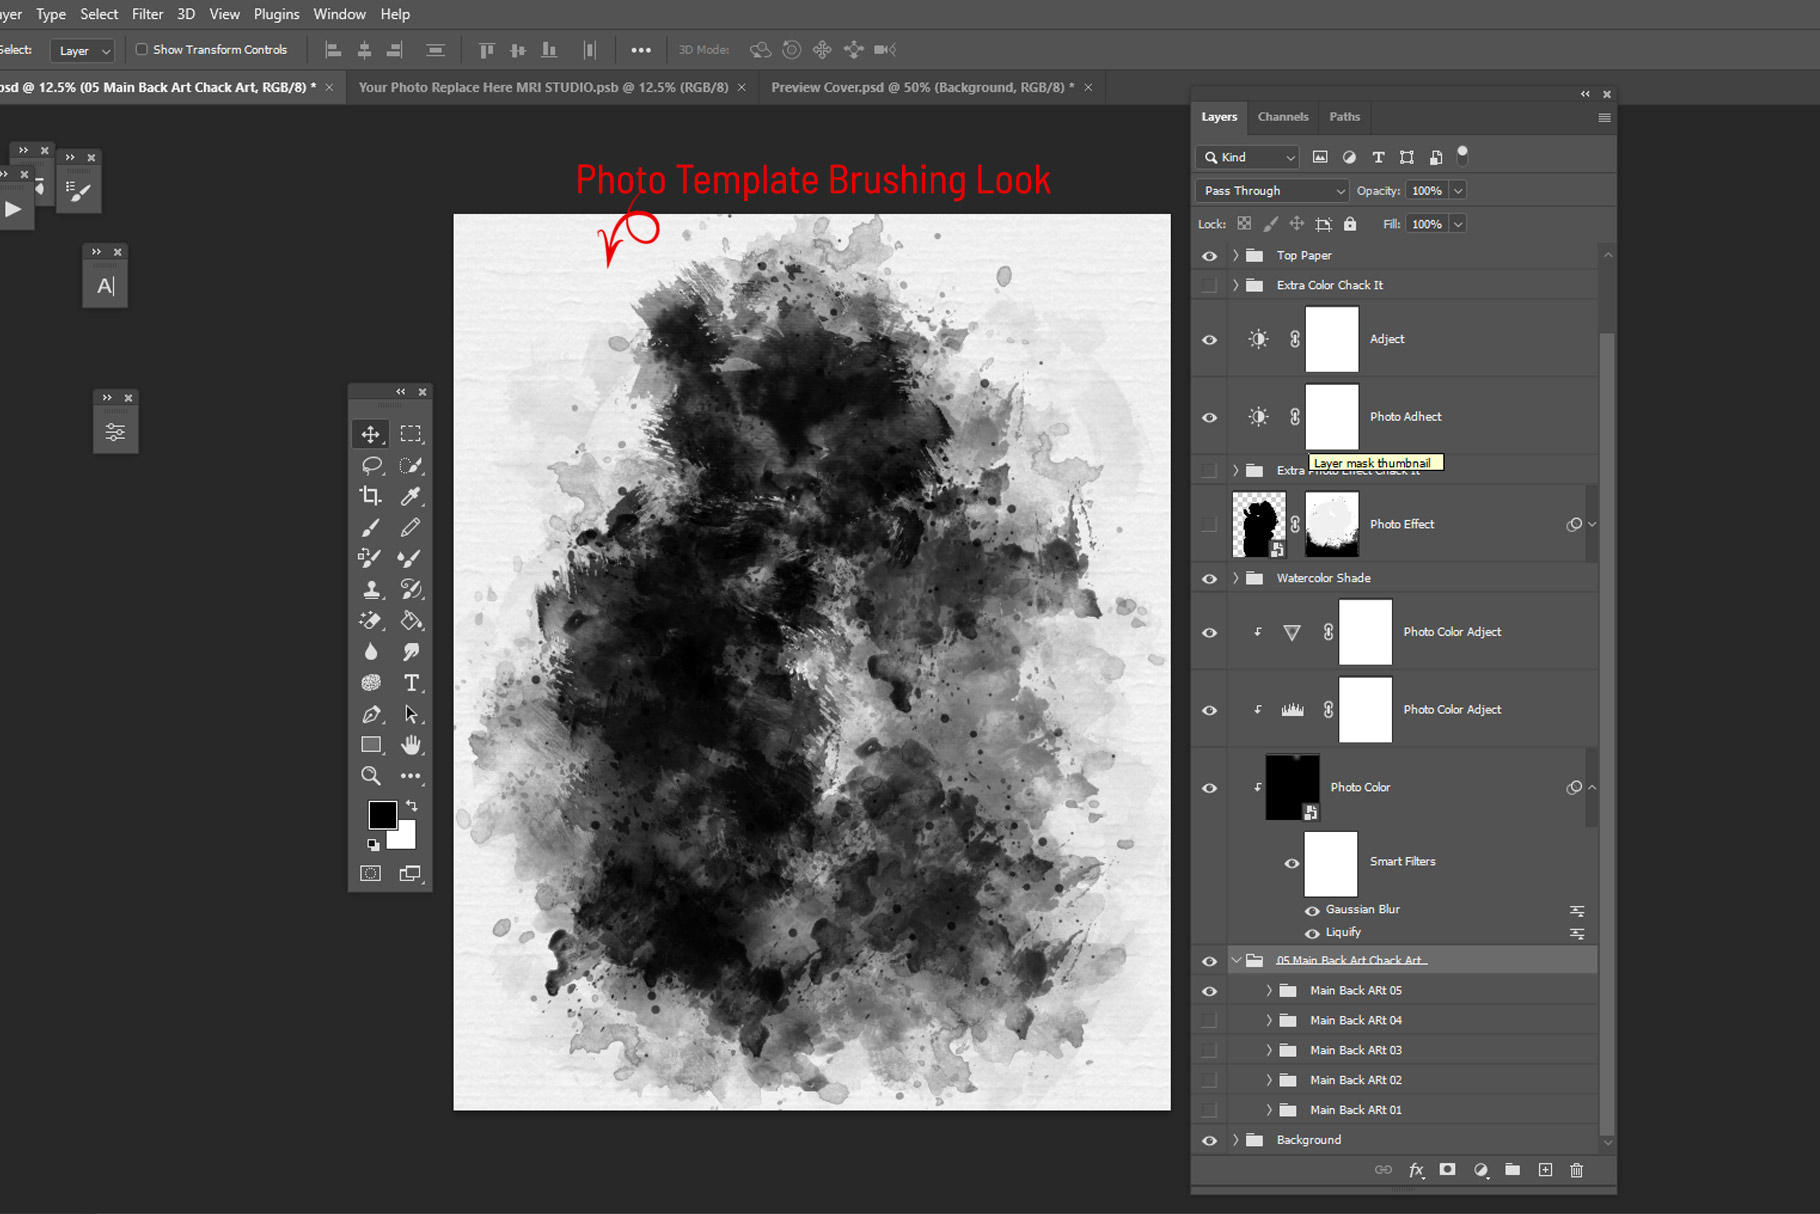The width and height of the screenshot is (1820, 1214).
Task: Switch to Preview Cover.psd document tab
Action: click(923, 88)
